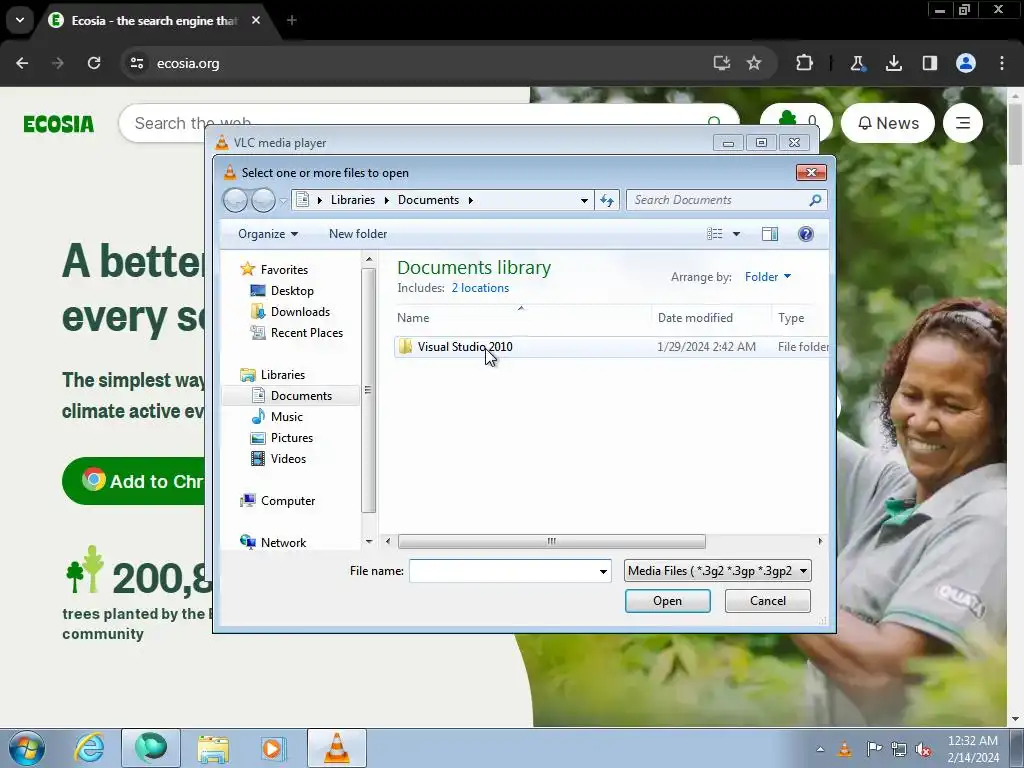Select Documents under Libraries
The width and height of the screenshot is (1024, 768).
point(301,396)
